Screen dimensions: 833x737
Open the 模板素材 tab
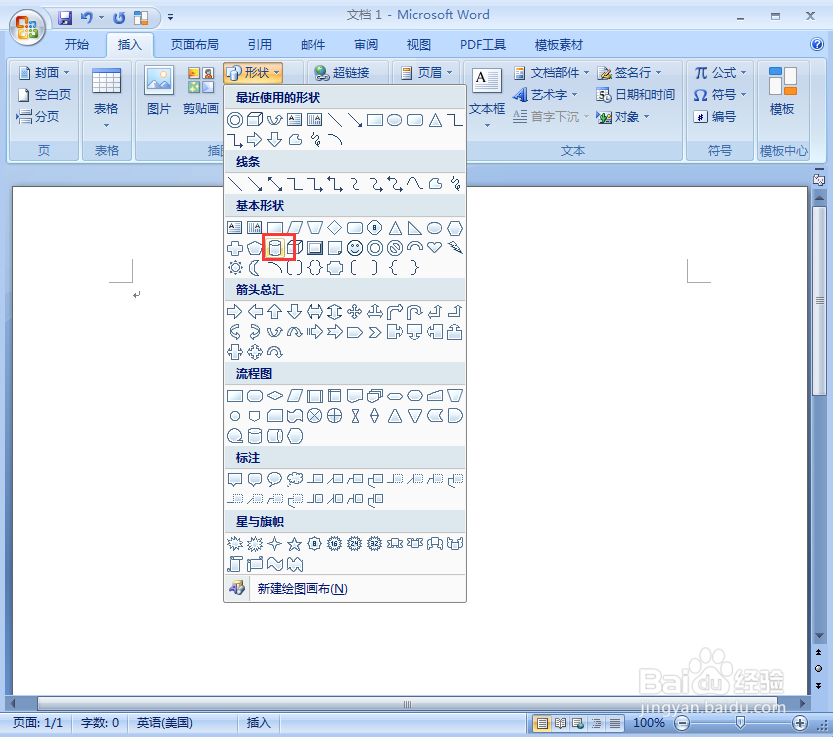558,45
